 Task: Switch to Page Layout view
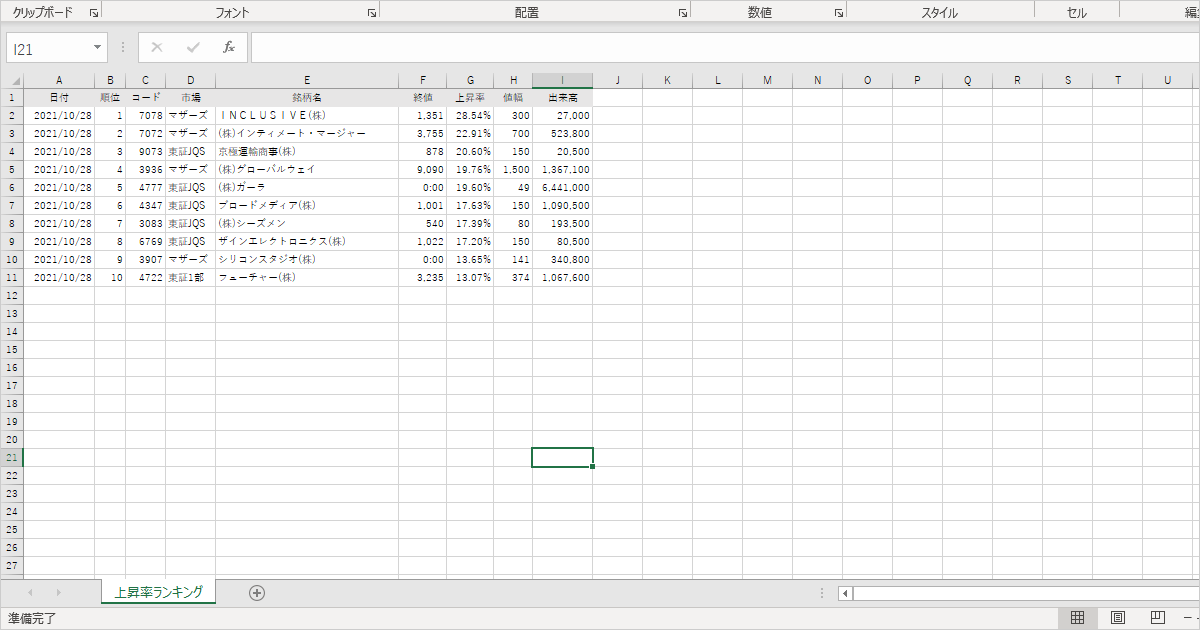pos(1118,618)
